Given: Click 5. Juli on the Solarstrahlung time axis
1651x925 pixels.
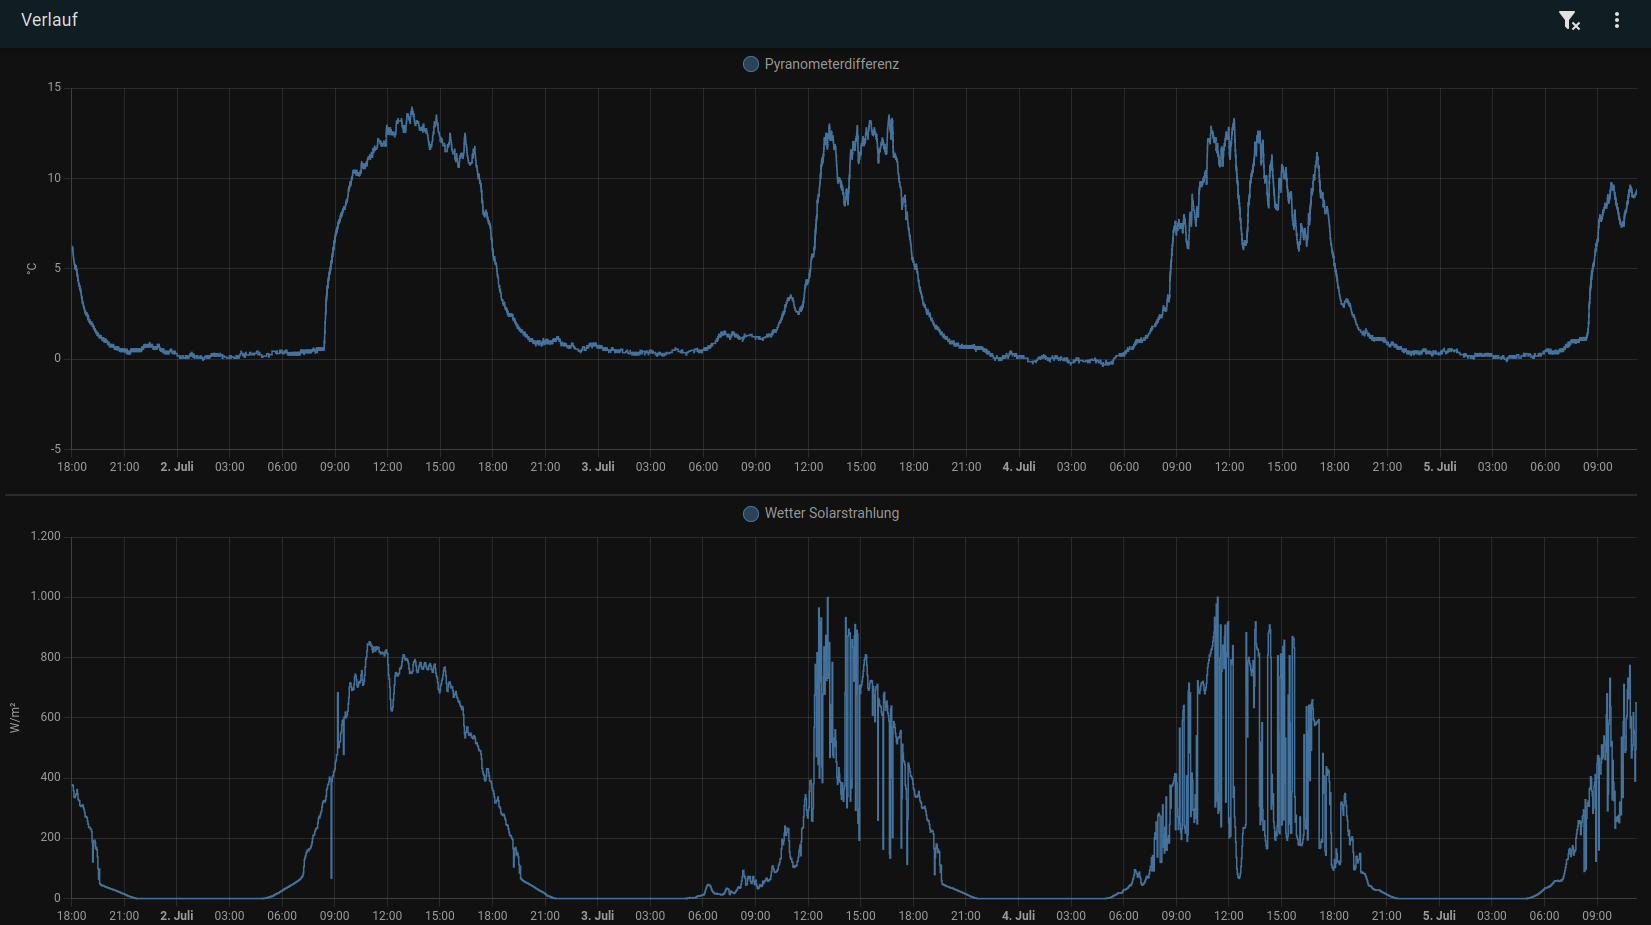Looking at the screenshot, I should click(1440, 916).
